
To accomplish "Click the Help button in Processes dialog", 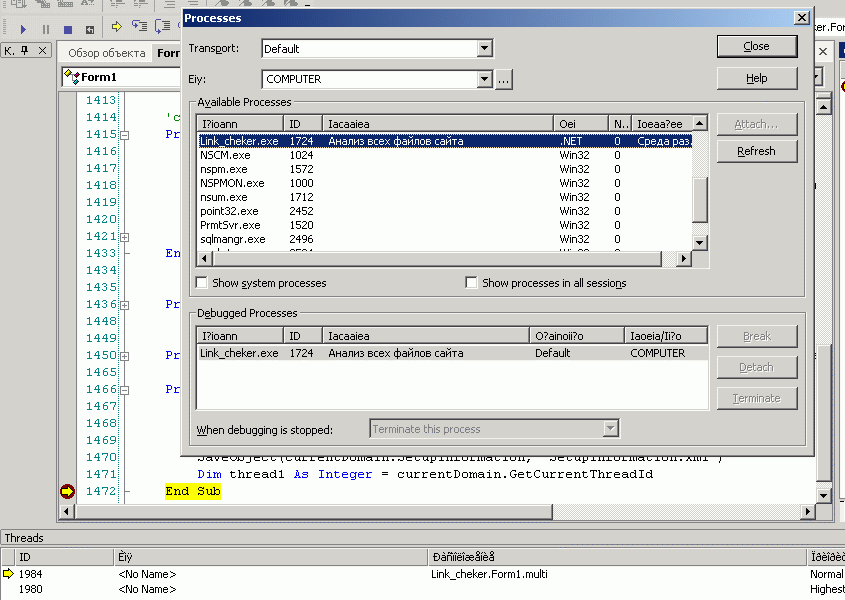I will point(757,78).
